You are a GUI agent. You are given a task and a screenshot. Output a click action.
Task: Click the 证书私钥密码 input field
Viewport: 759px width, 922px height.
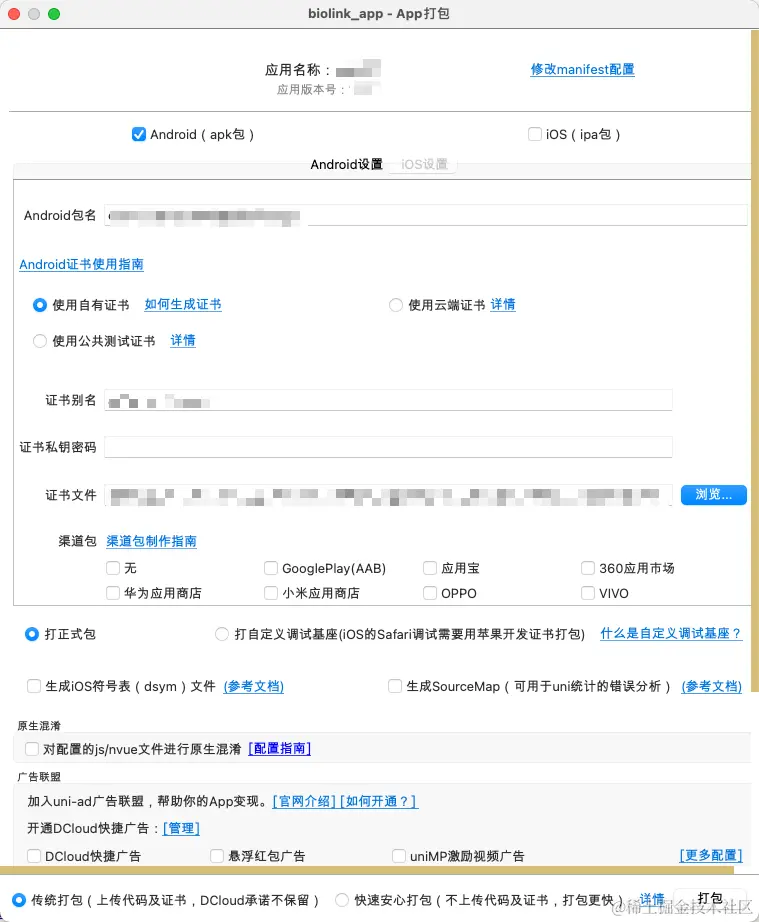tap(388, 447)
